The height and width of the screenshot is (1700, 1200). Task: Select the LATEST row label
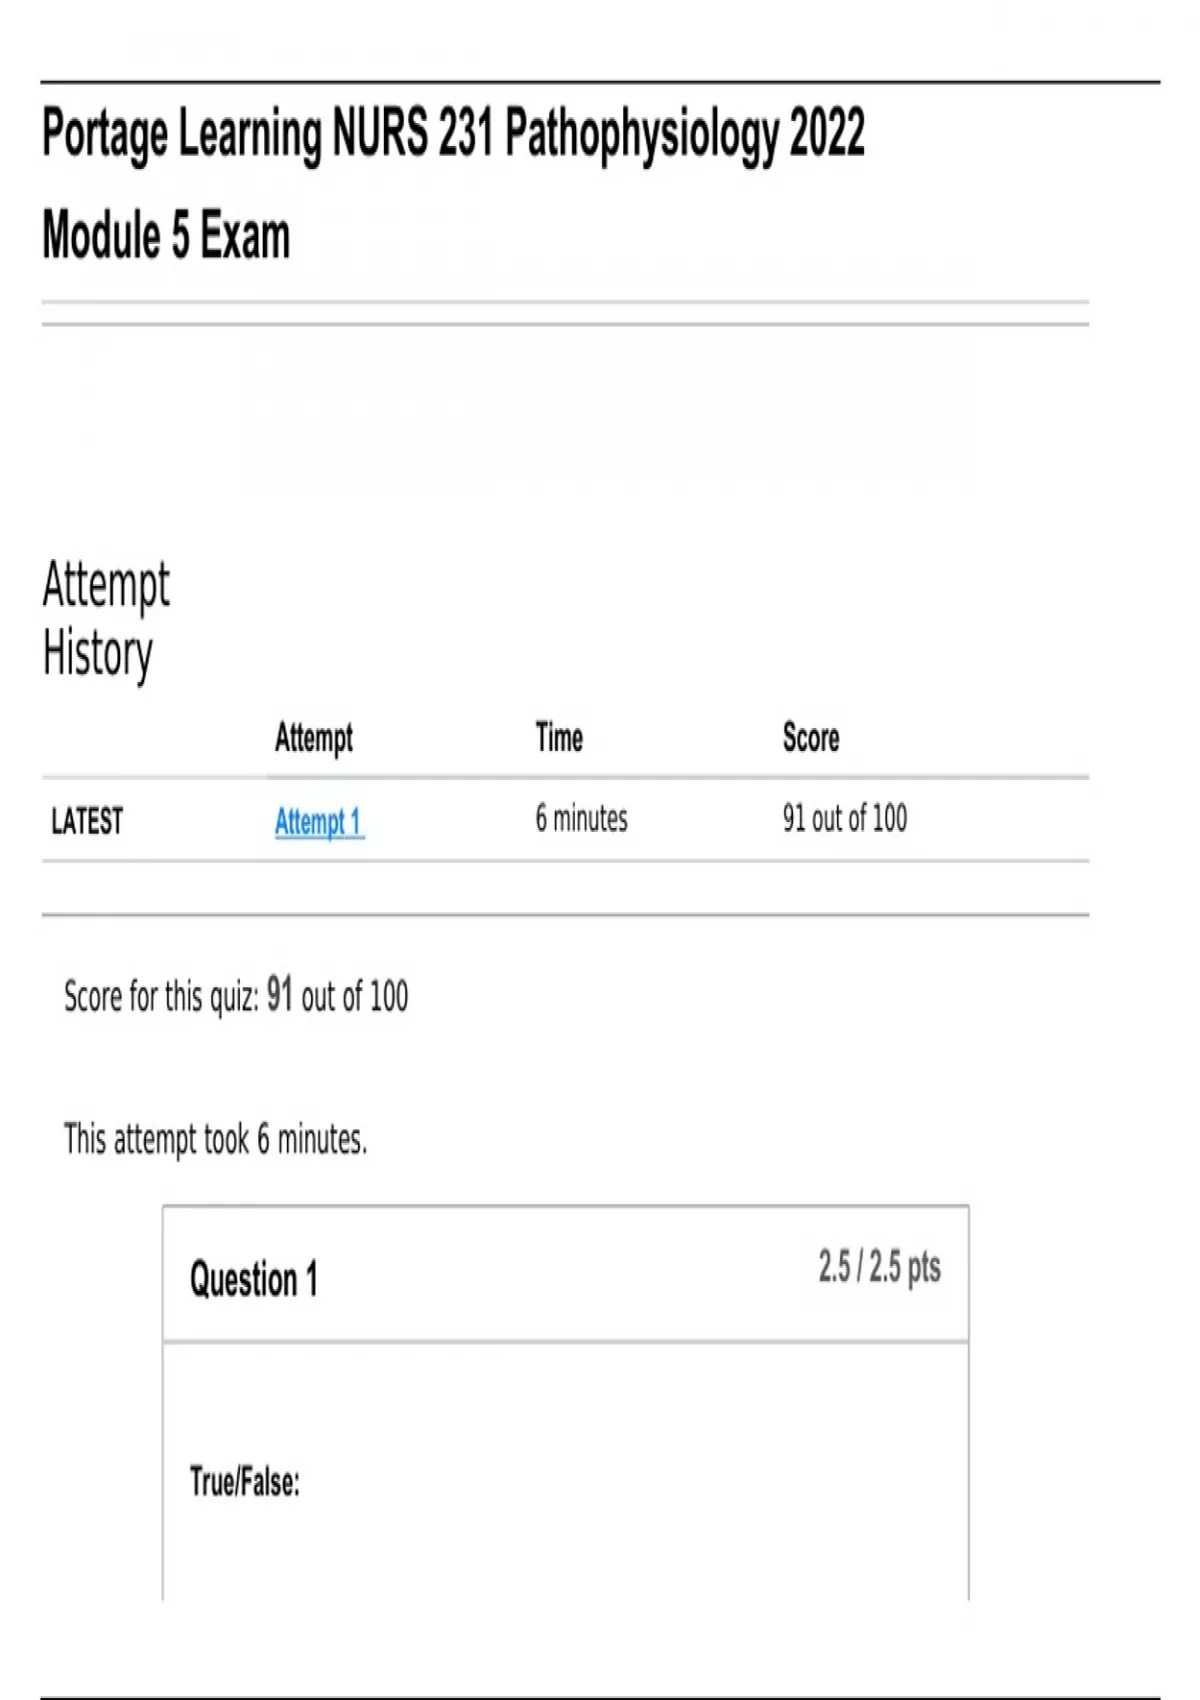pos(87,821)
